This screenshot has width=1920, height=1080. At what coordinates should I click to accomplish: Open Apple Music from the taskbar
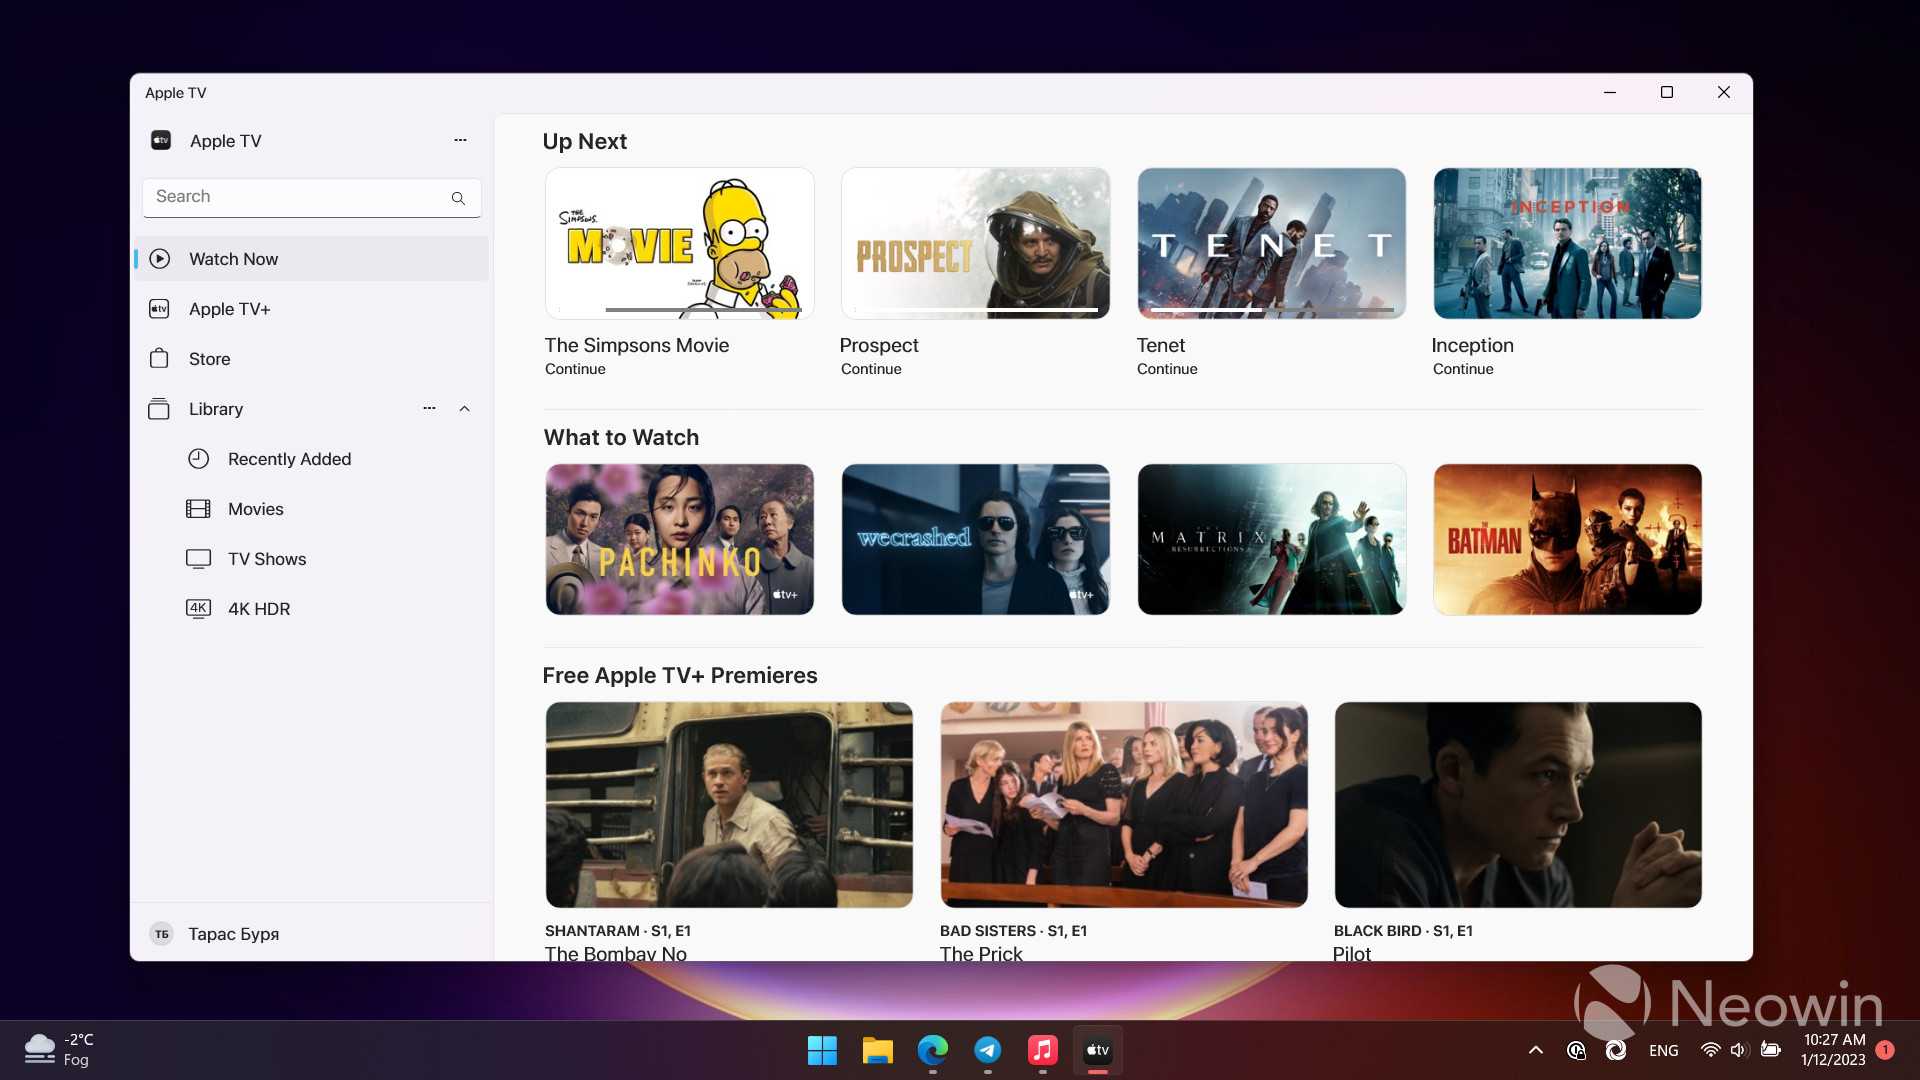pyautogui.click(x=1042, y=1050)
